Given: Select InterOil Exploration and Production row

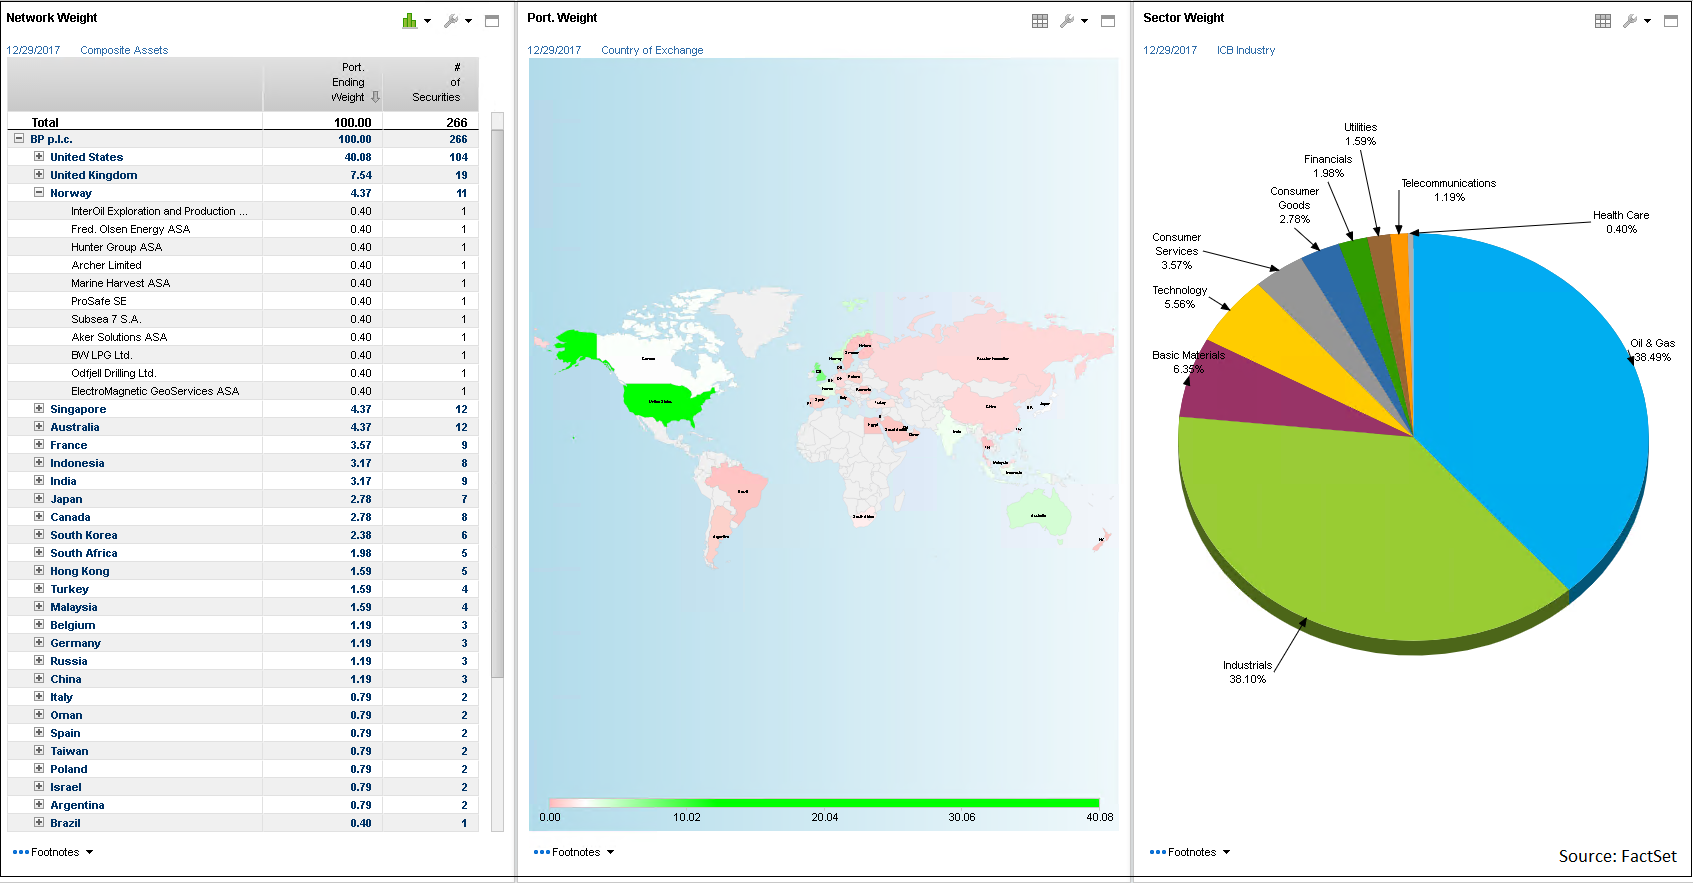Looking at the screenshot, I should [x=243, y=211].
